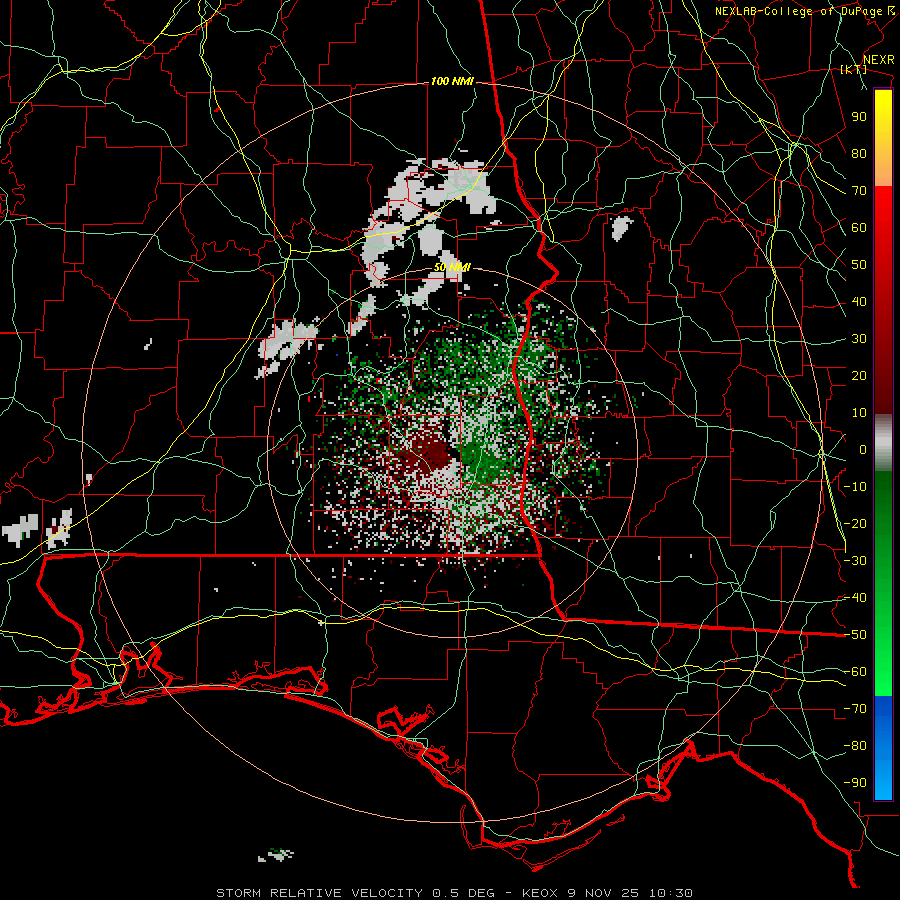Click the positive 30 knot scale label
Image resolution: width=900 pixels, height=900 pixels.
859,339
